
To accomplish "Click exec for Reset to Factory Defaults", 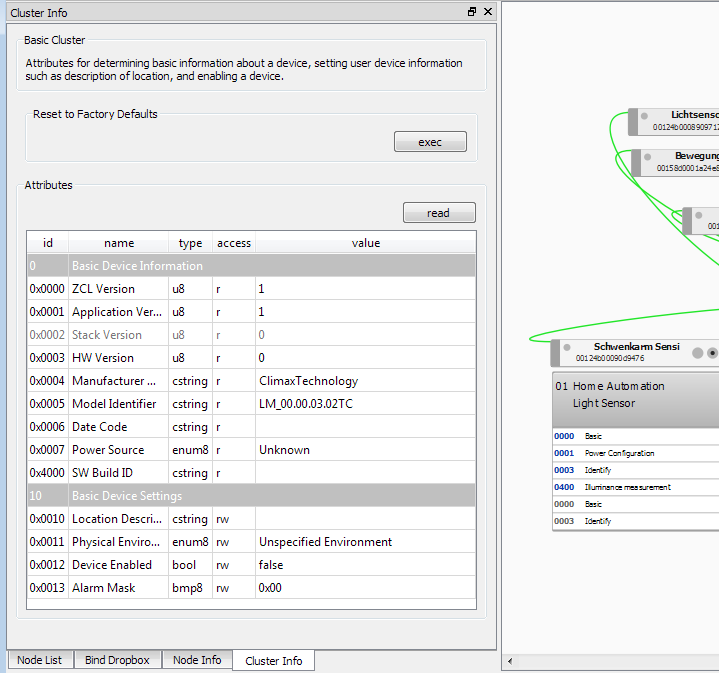I will (430, 142).
